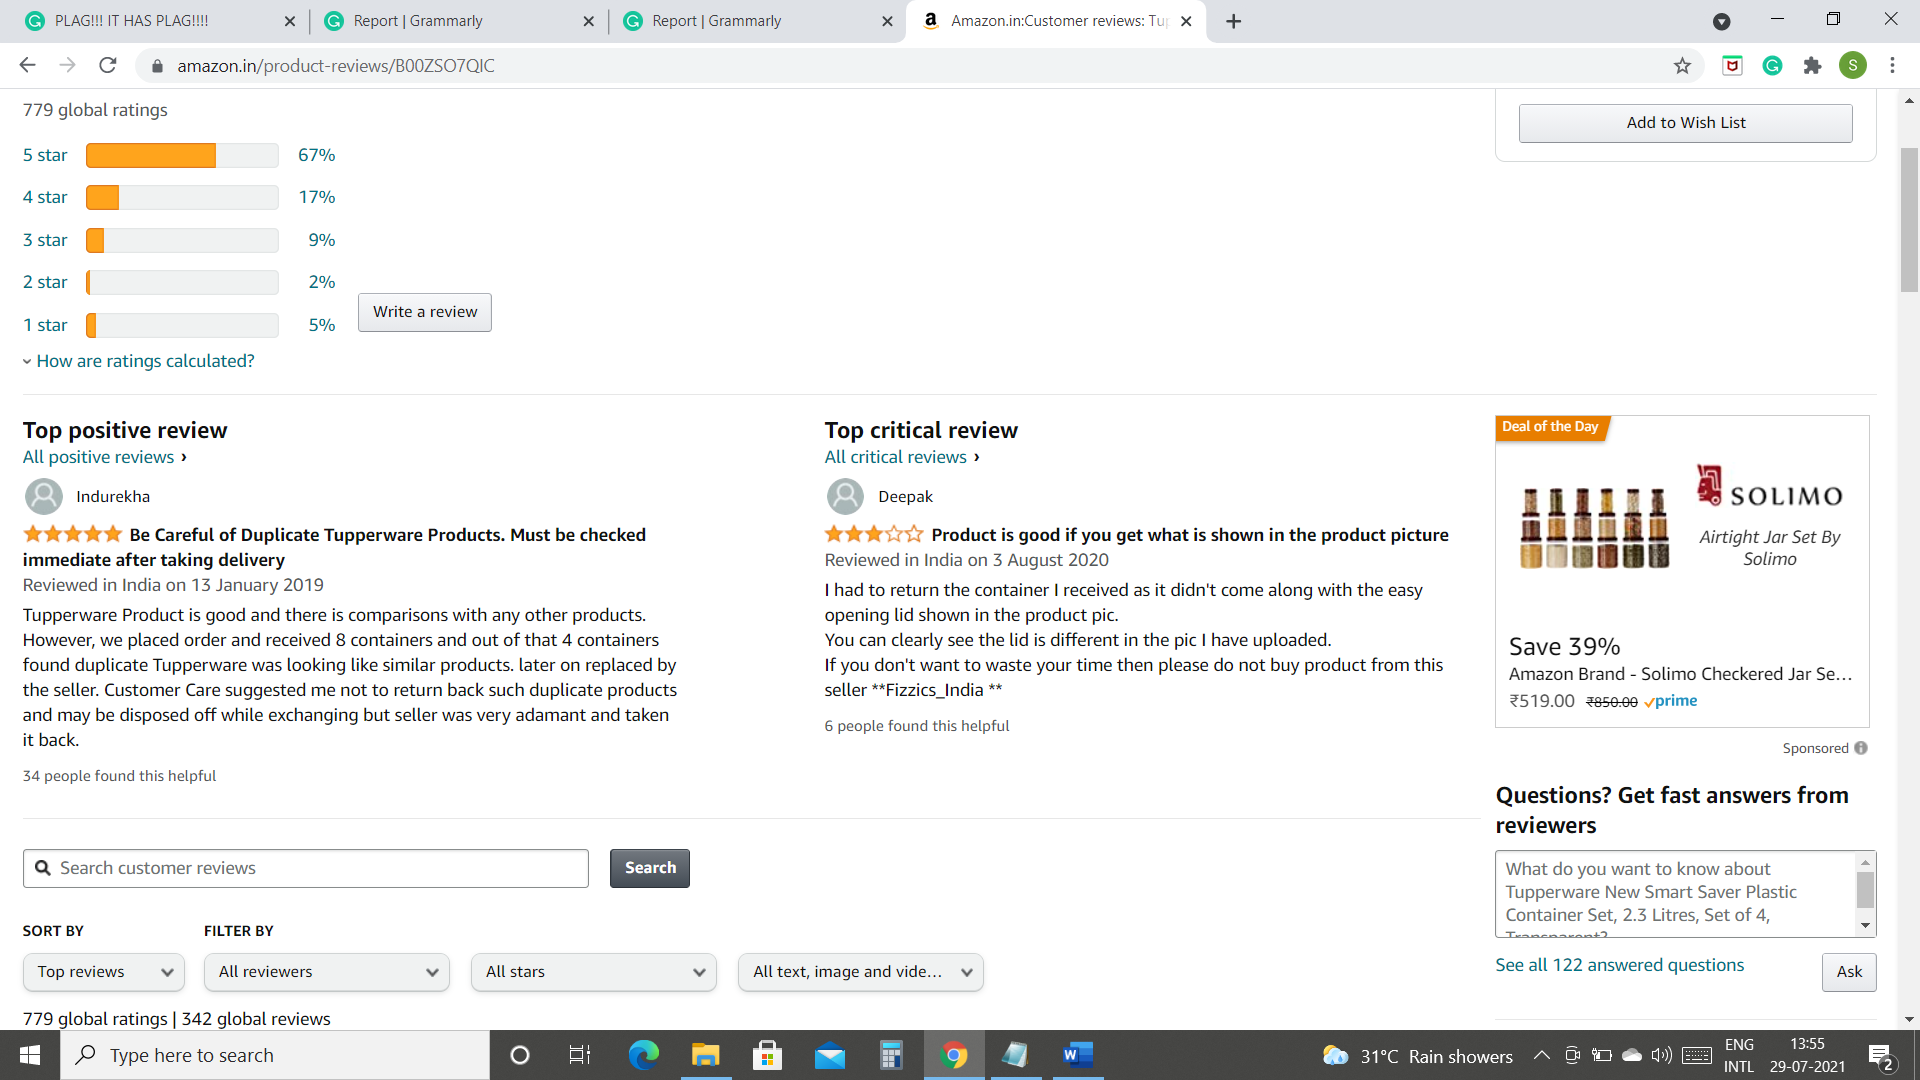Image resolution: width=1920 pixels, height=1080 pixels.
Task: Click the Rain showers weather icon in taskbar
Action: point(1336,1054)
